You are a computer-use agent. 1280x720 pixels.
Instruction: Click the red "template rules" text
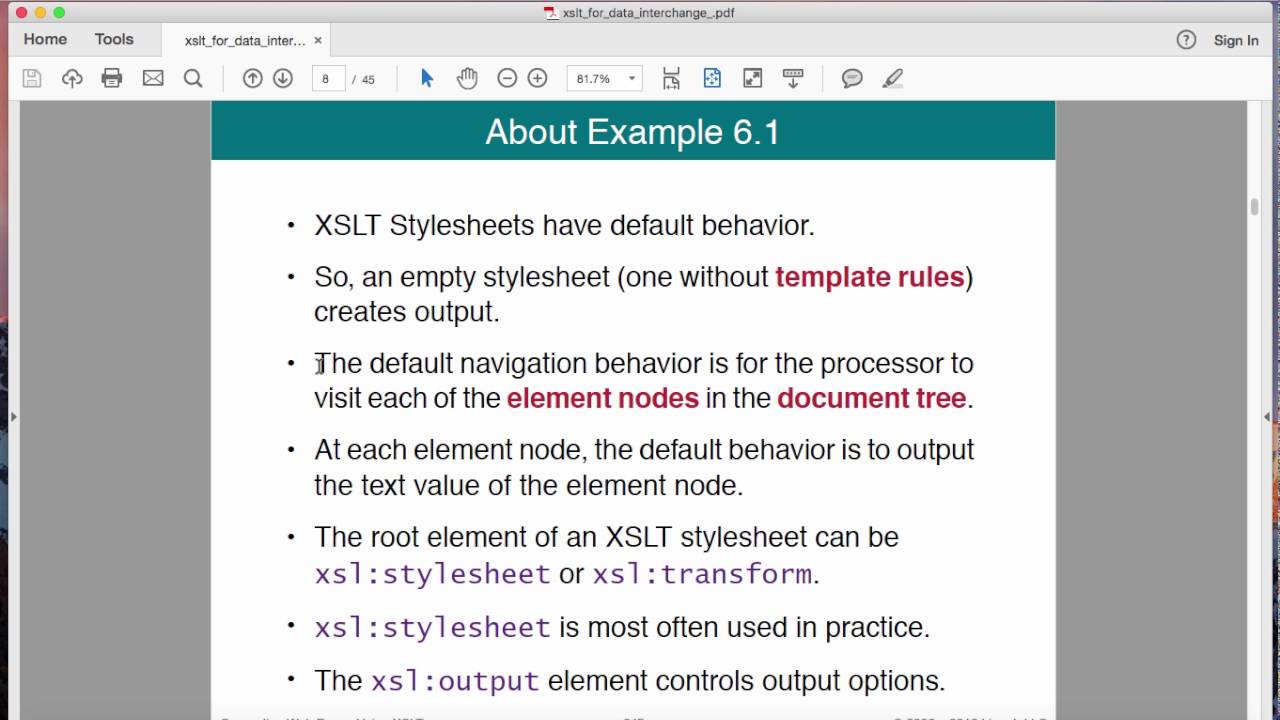[869, 277]
